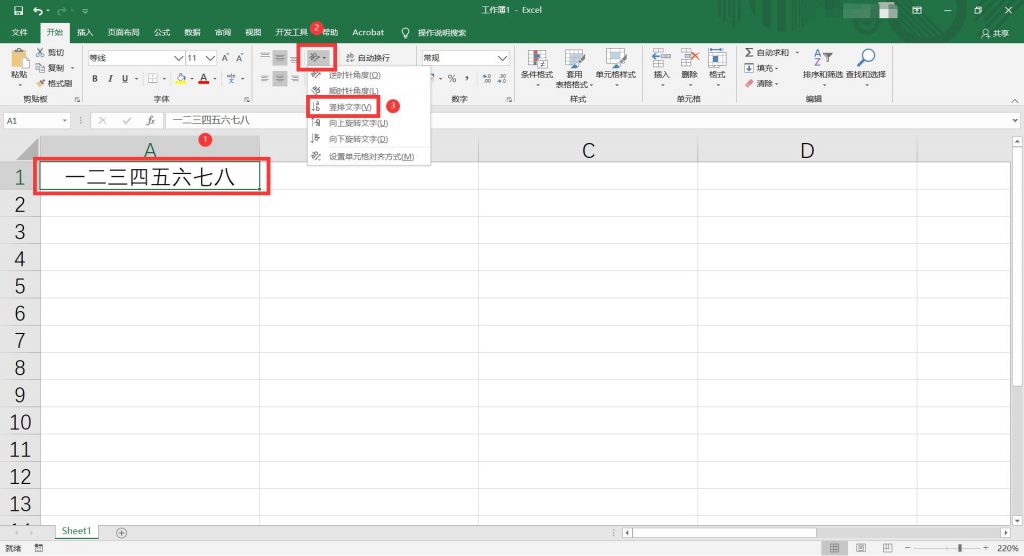Open the 文件 (File) tab
This screenshot has width=1024, height=556.
click(x=20, y=33)
